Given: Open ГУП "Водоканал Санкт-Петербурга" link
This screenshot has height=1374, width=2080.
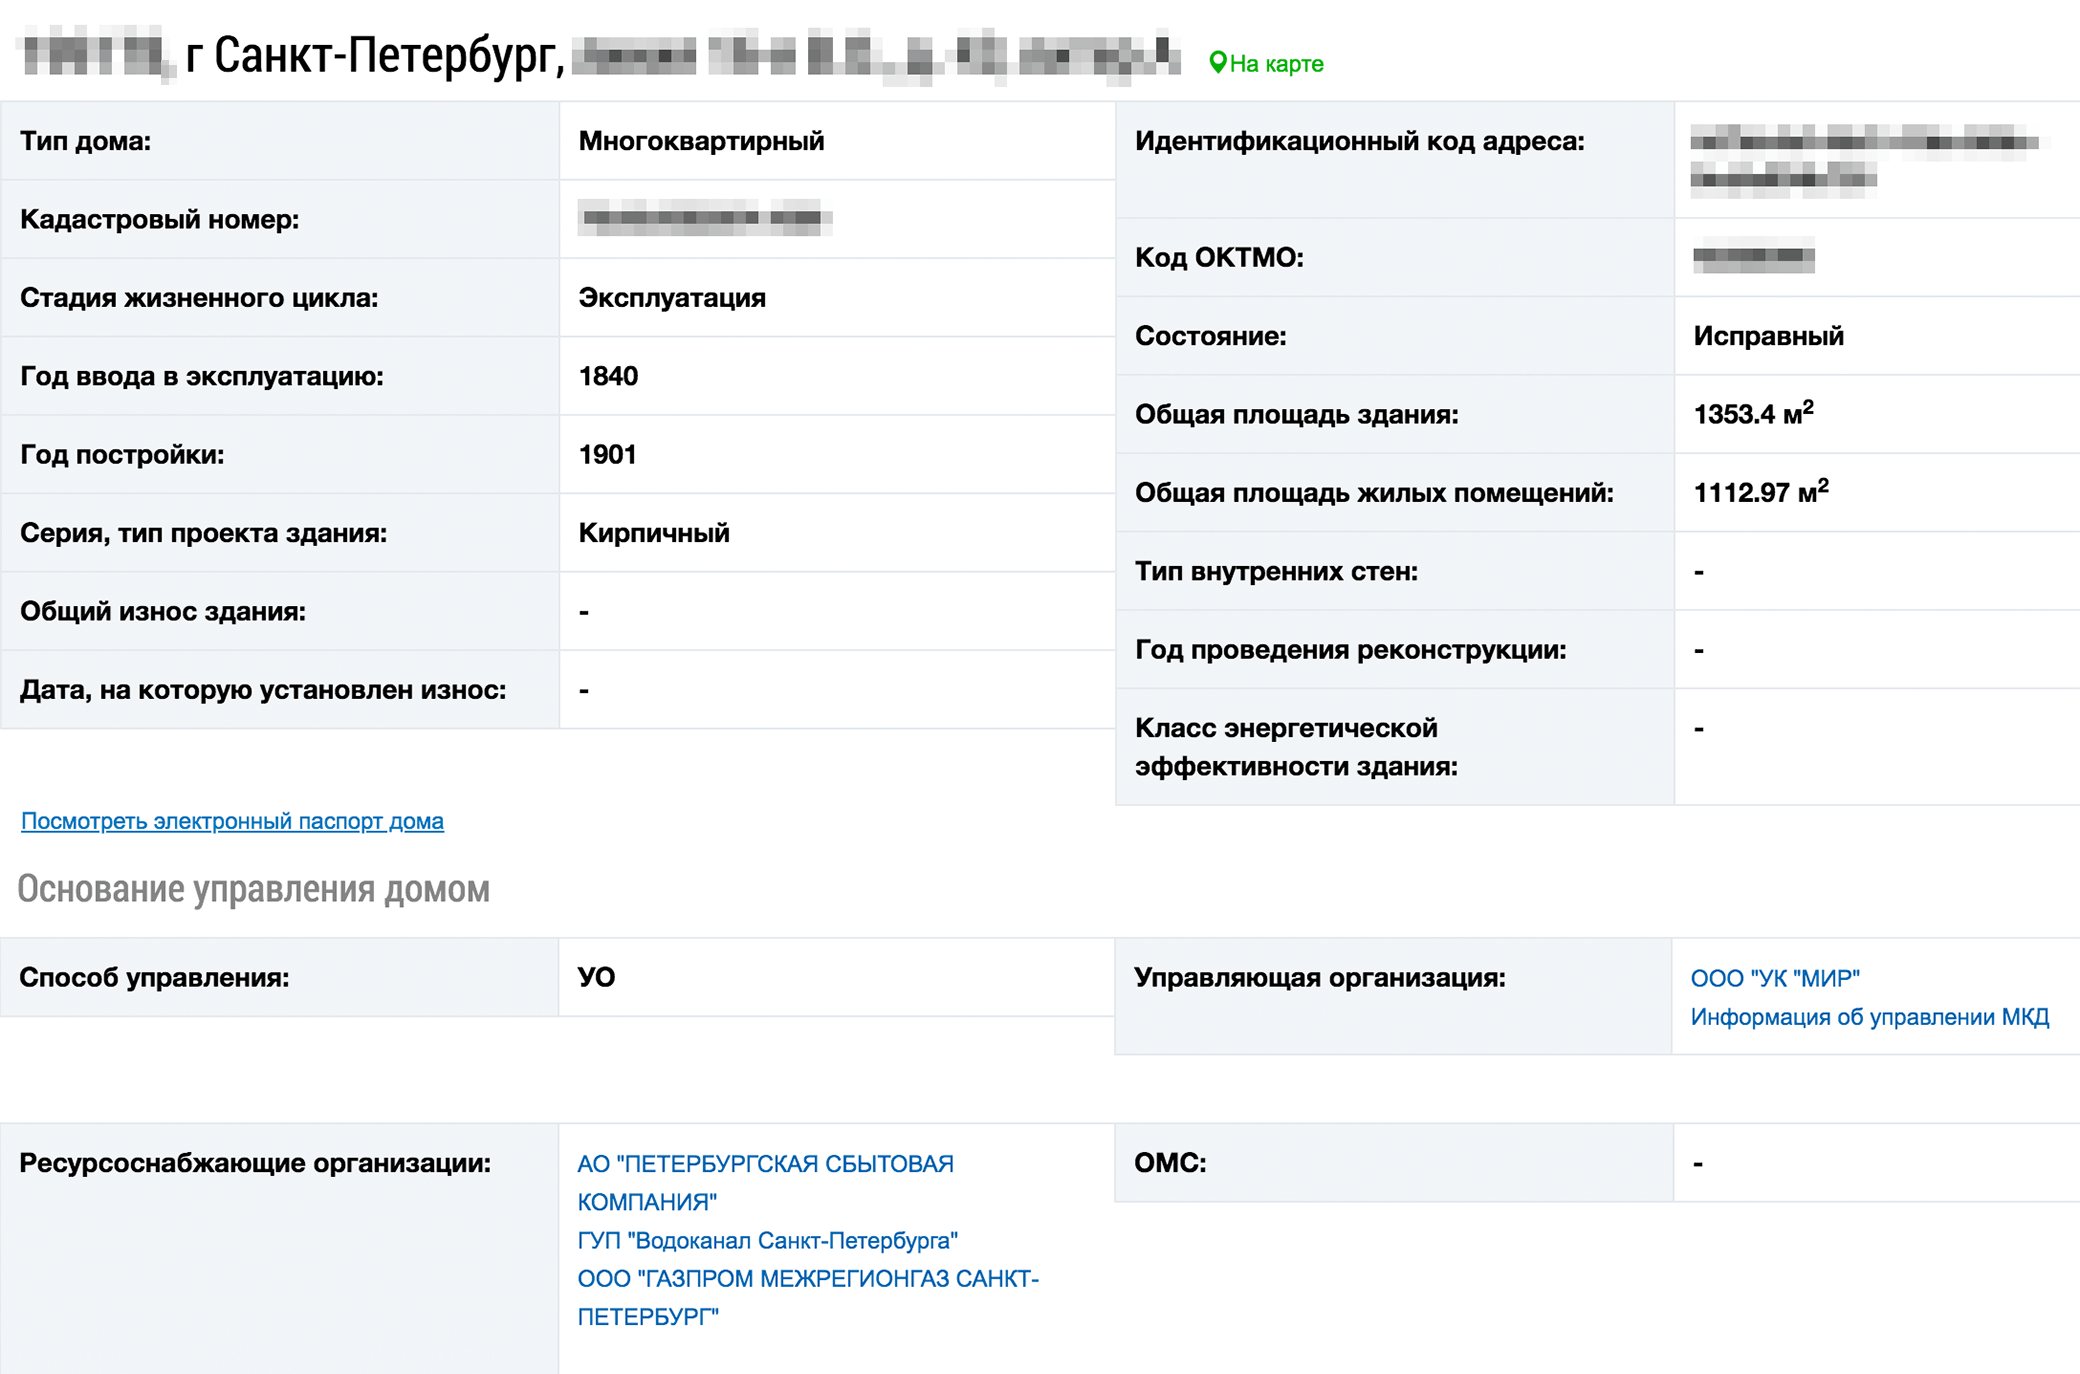Looking at the screenshot, I should pyautogui.click(x=767, y=1240).
